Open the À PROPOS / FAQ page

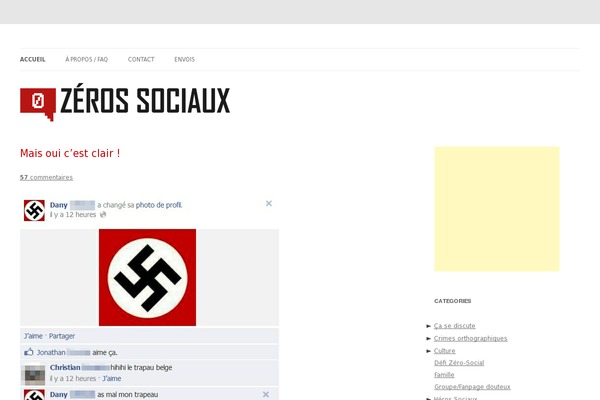pyautogui.click(x=86, y=59)
